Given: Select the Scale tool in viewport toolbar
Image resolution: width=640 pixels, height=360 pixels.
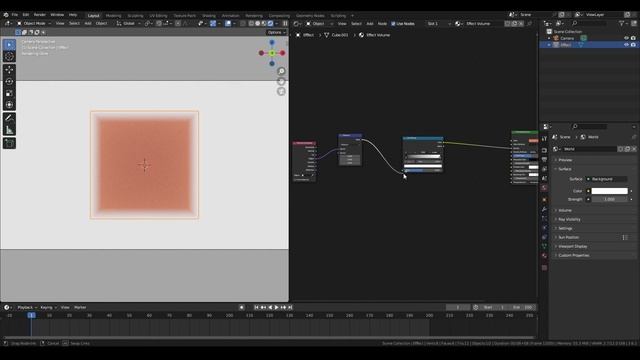Looking at the screenshot, I should (x=9, y=93).
